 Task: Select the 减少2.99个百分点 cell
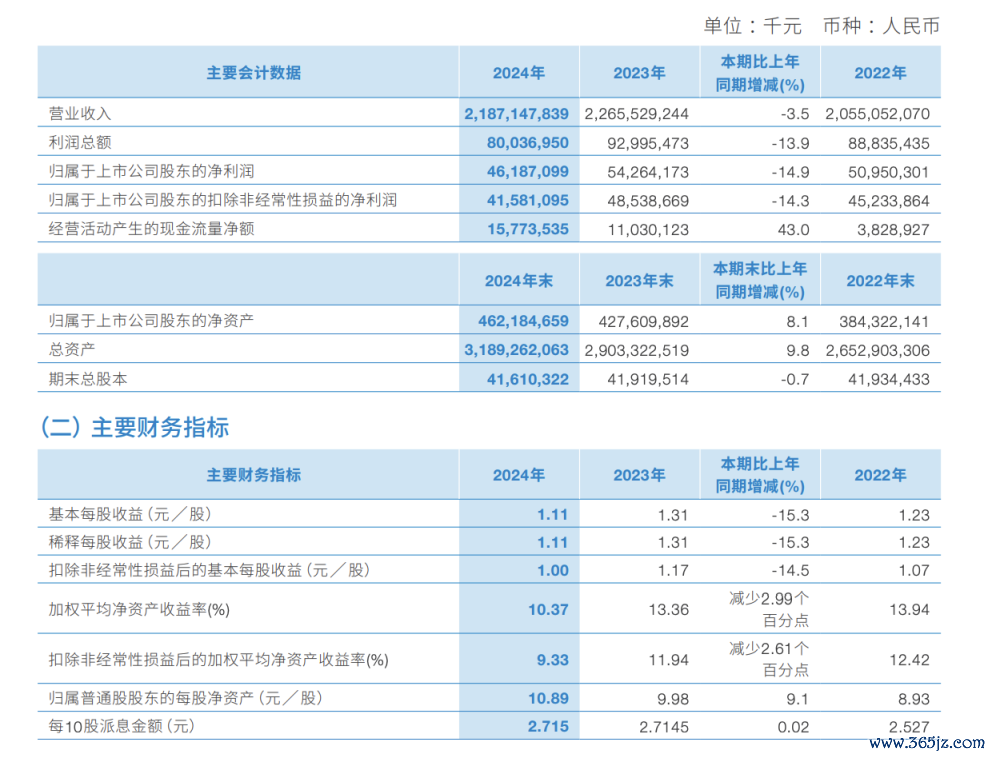769,609
